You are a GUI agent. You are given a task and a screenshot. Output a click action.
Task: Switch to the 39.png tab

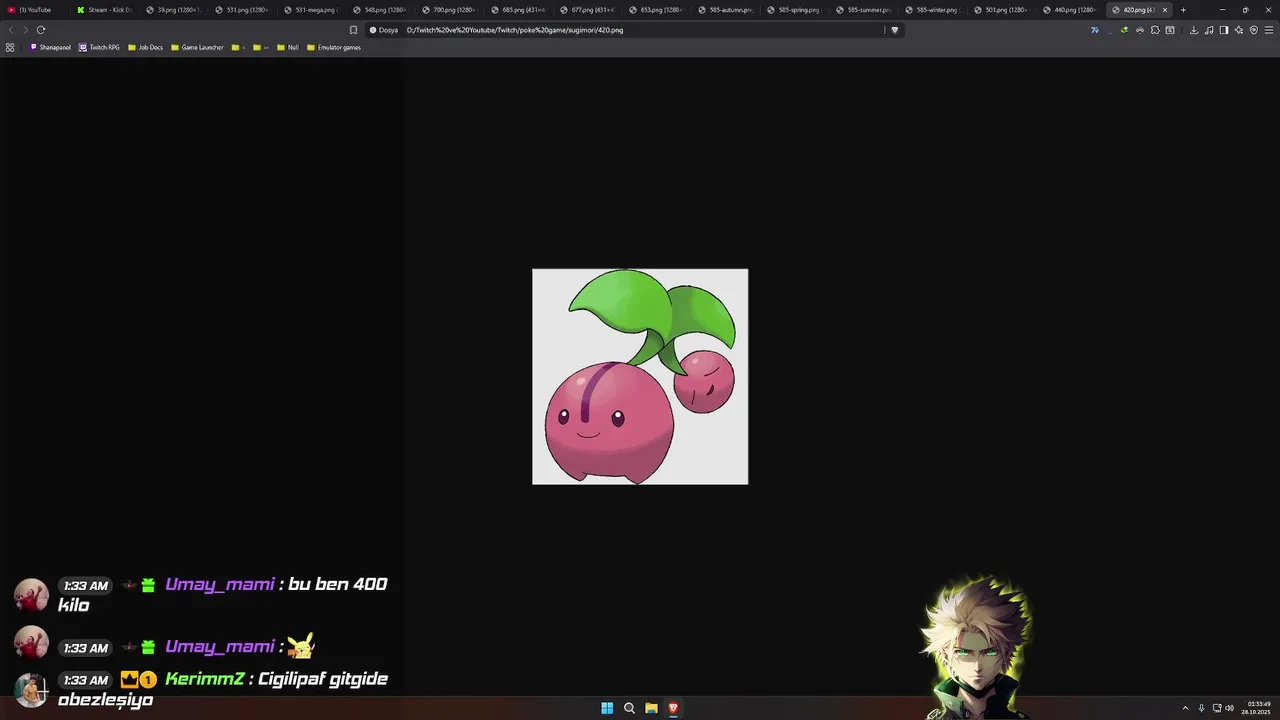coord(173,10)
